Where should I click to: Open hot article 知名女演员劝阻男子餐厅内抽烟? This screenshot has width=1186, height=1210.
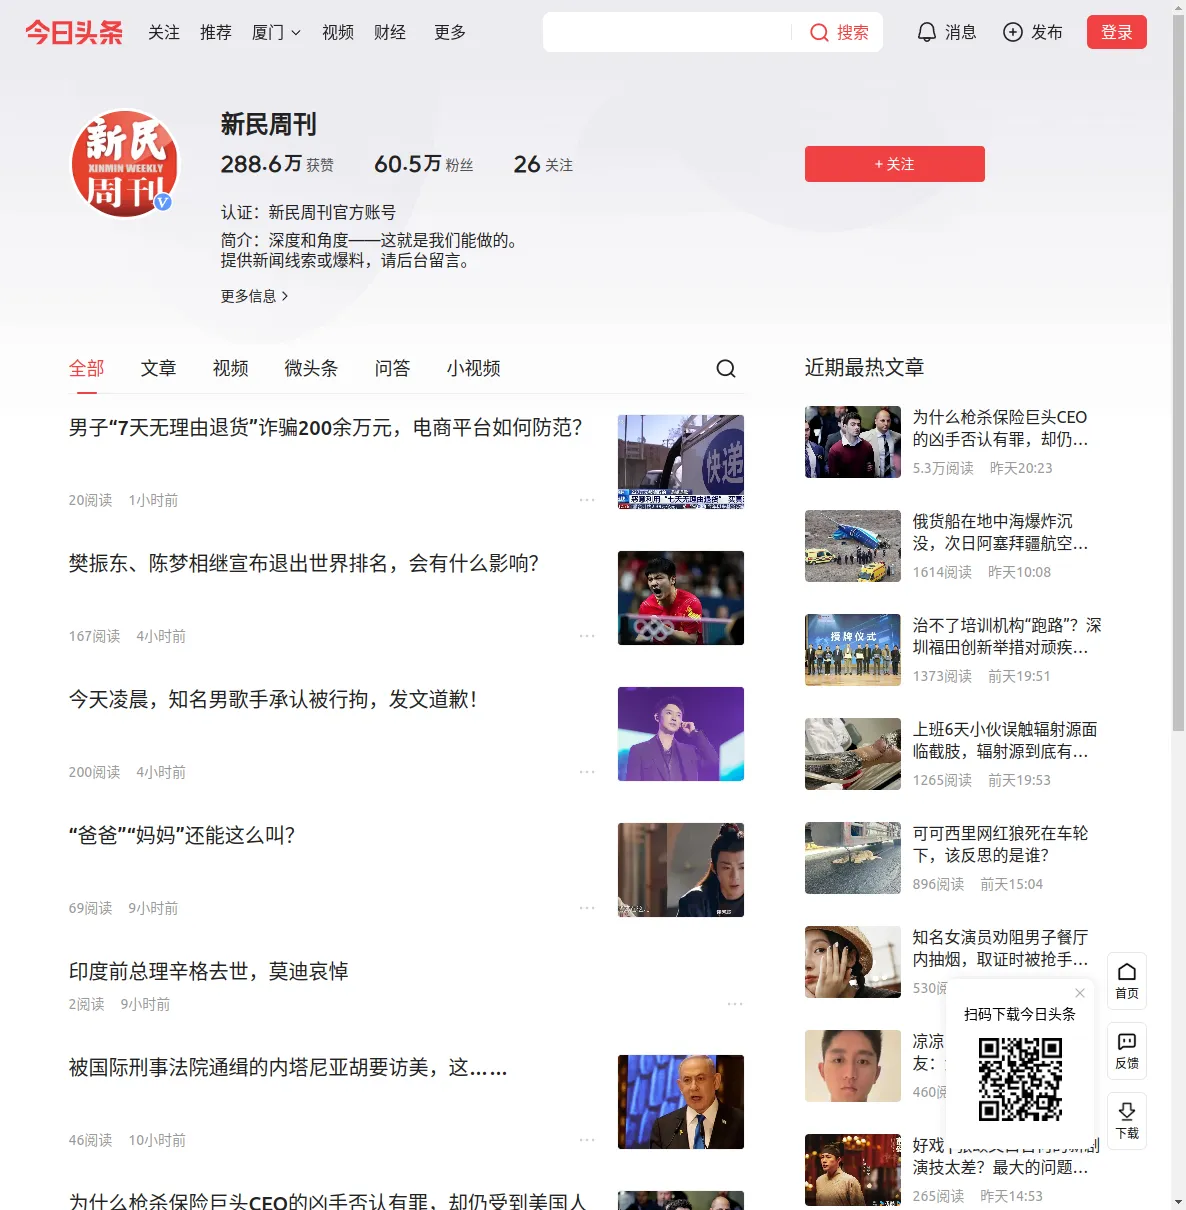[x=1001, y=948]
